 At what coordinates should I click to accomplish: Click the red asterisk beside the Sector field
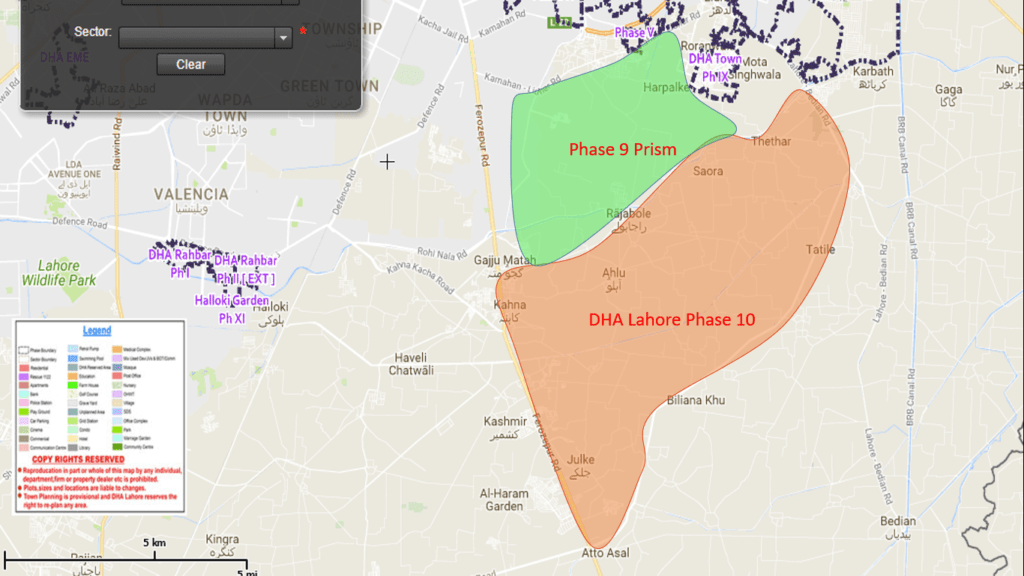click(x=303, y=31)
